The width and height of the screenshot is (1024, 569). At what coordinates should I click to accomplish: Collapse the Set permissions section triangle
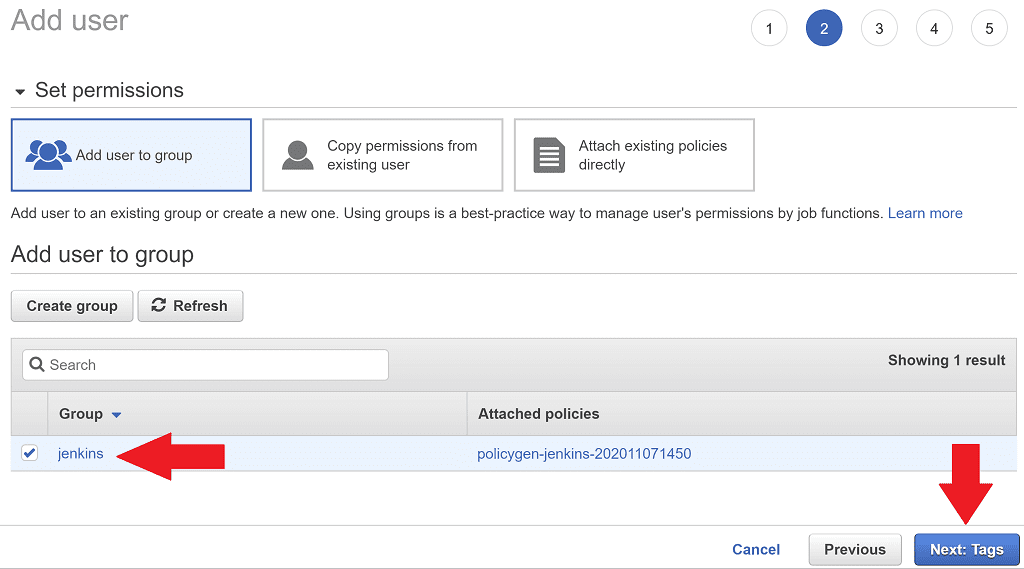click(x=19, y=92)
